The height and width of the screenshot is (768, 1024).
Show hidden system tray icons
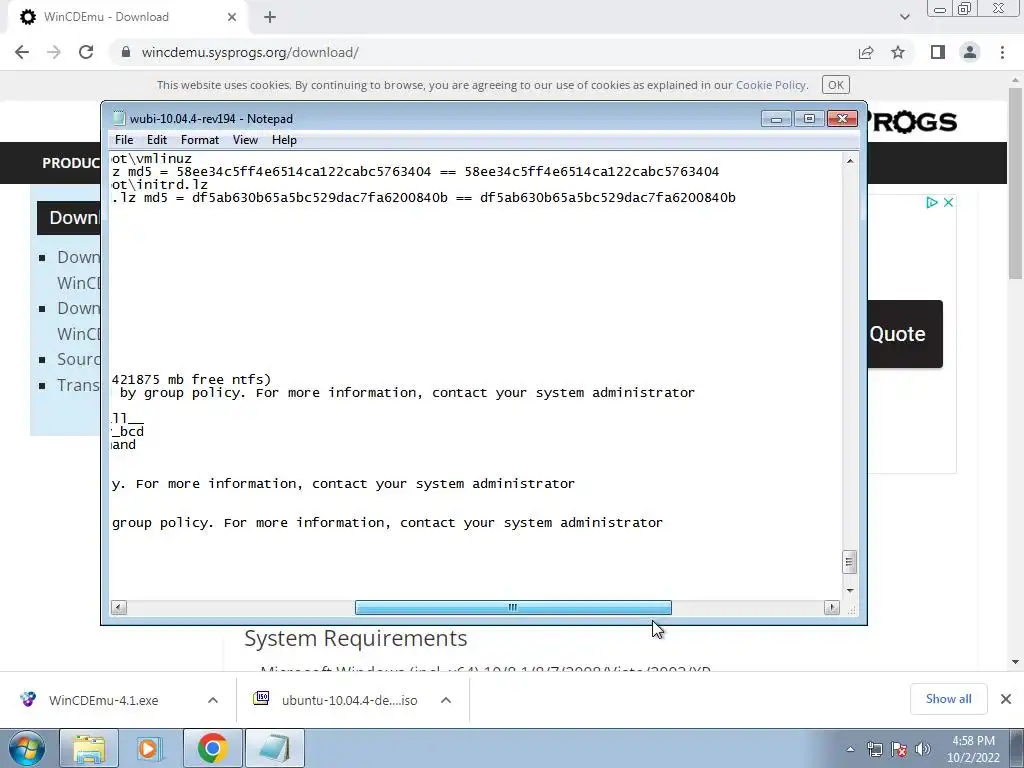(x=850, y=749)
